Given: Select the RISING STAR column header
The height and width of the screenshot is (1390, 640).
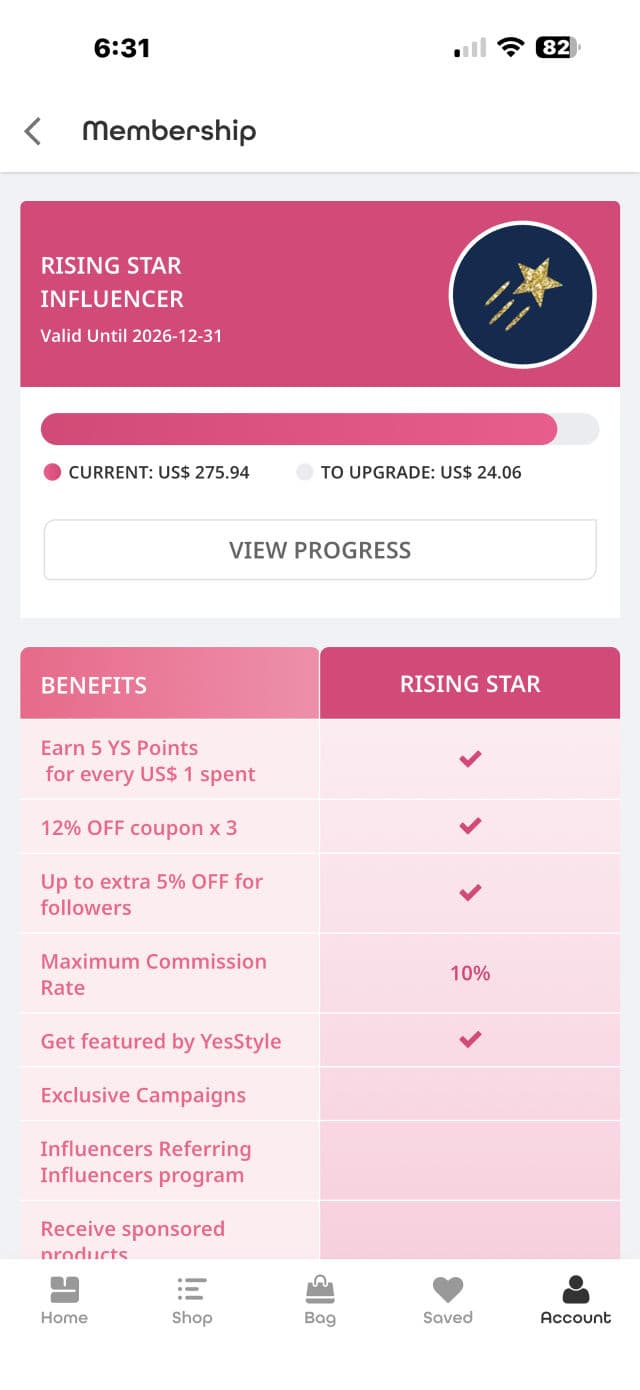Looking at the screenshot, I should (x=470, y=684).
